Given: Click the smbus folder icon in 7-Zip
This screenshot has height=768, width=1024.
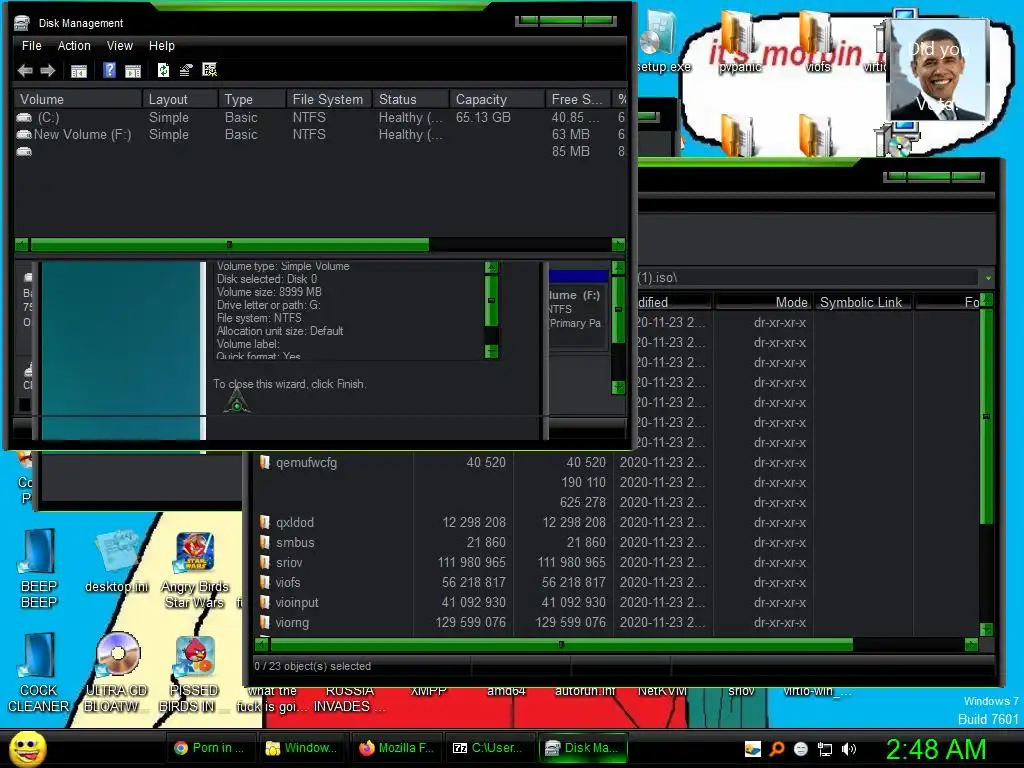Looking at the screenshot, I should coord(264,543).
